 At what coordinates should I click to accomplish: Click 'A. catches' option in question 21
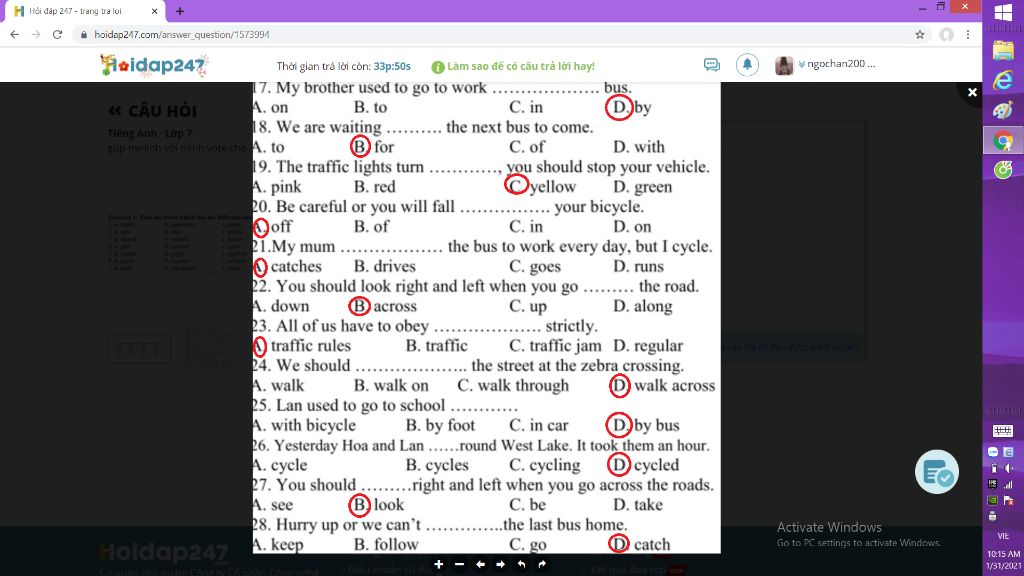287,266
